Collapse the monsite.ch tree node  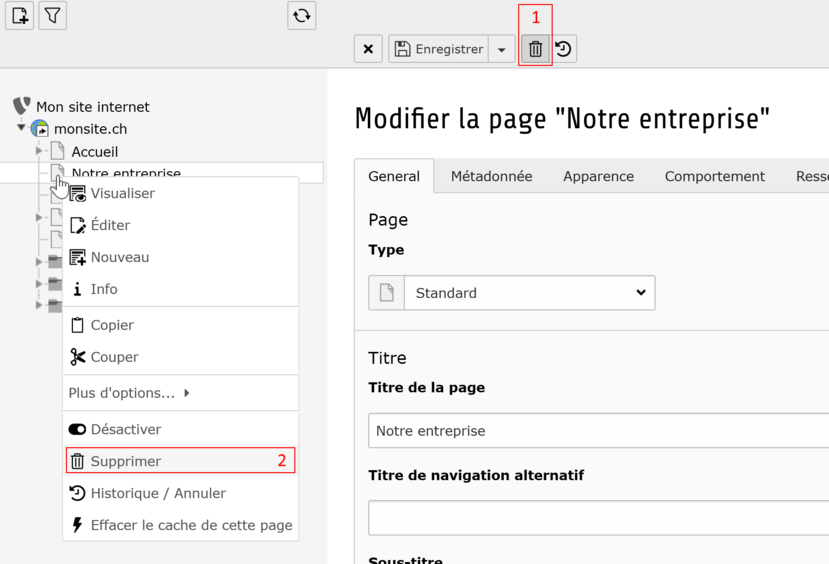(21, 128)
